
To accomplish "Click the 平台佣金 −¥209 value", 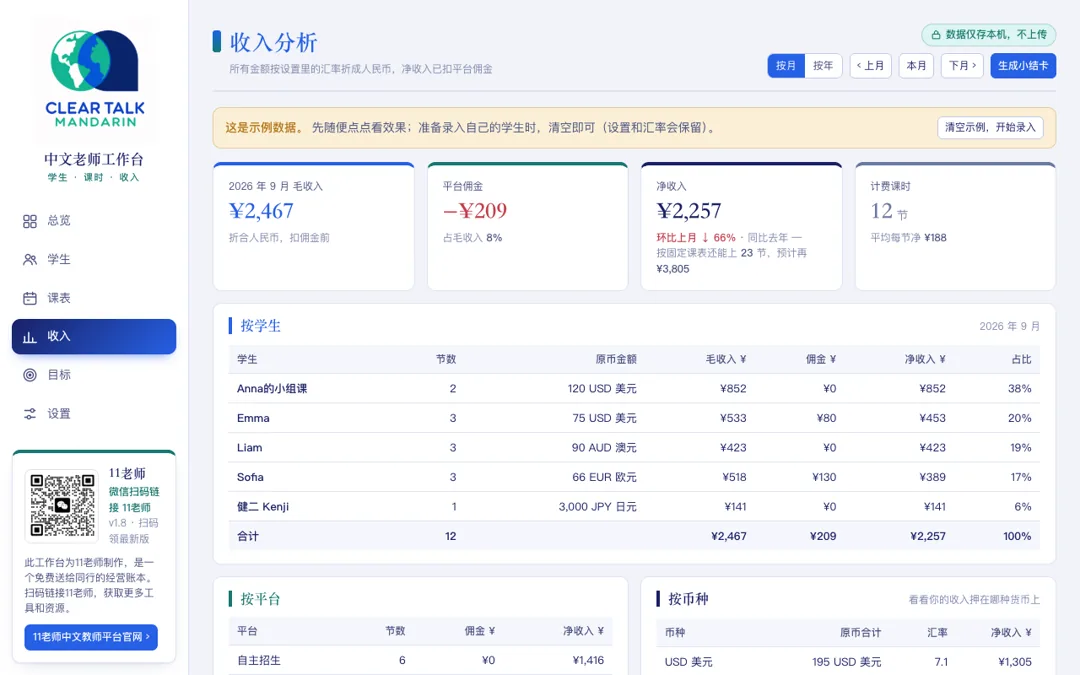I will click(x=475, y=211).
